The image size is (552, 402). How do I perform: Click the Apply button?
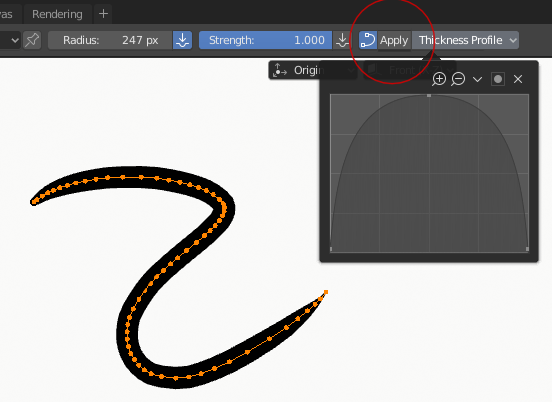394,40
